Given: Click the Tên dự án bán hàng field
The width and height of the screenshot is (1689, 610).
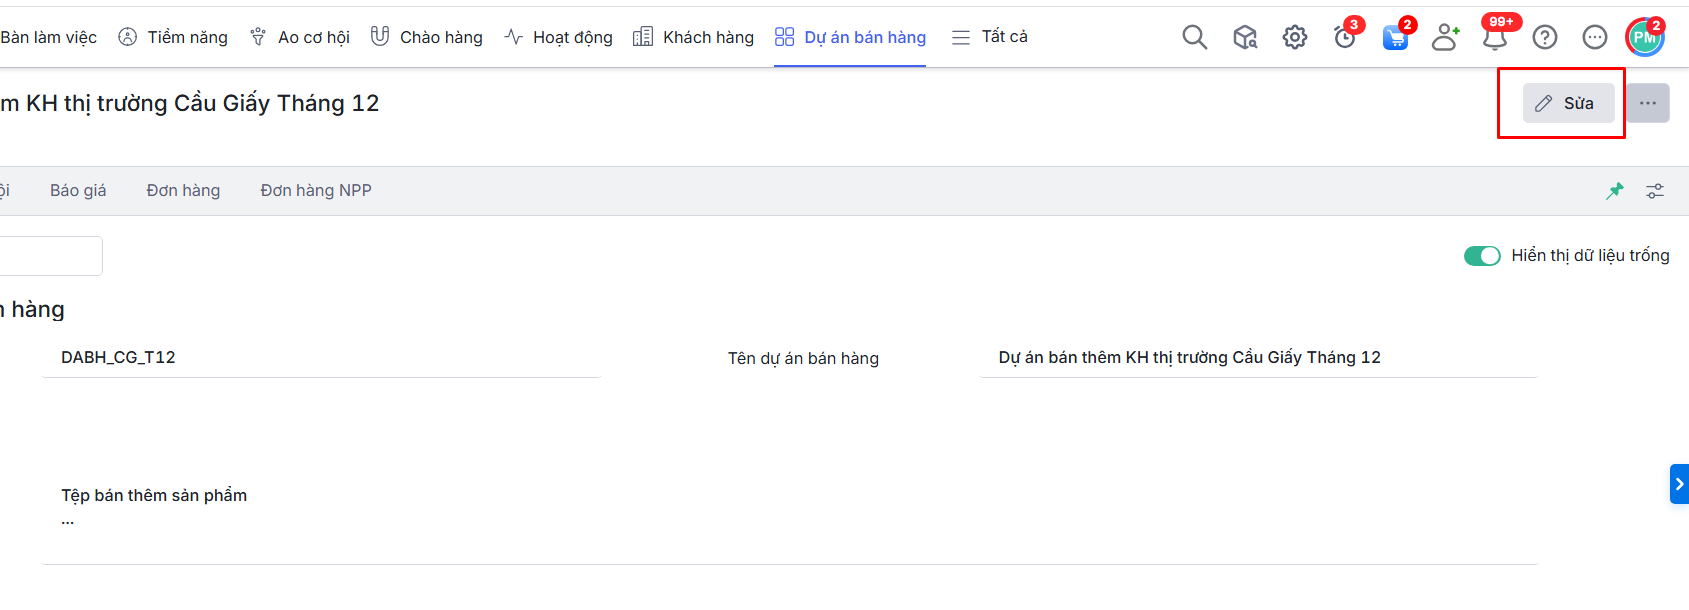Looking at the screenshot, I should point(1258,358).
